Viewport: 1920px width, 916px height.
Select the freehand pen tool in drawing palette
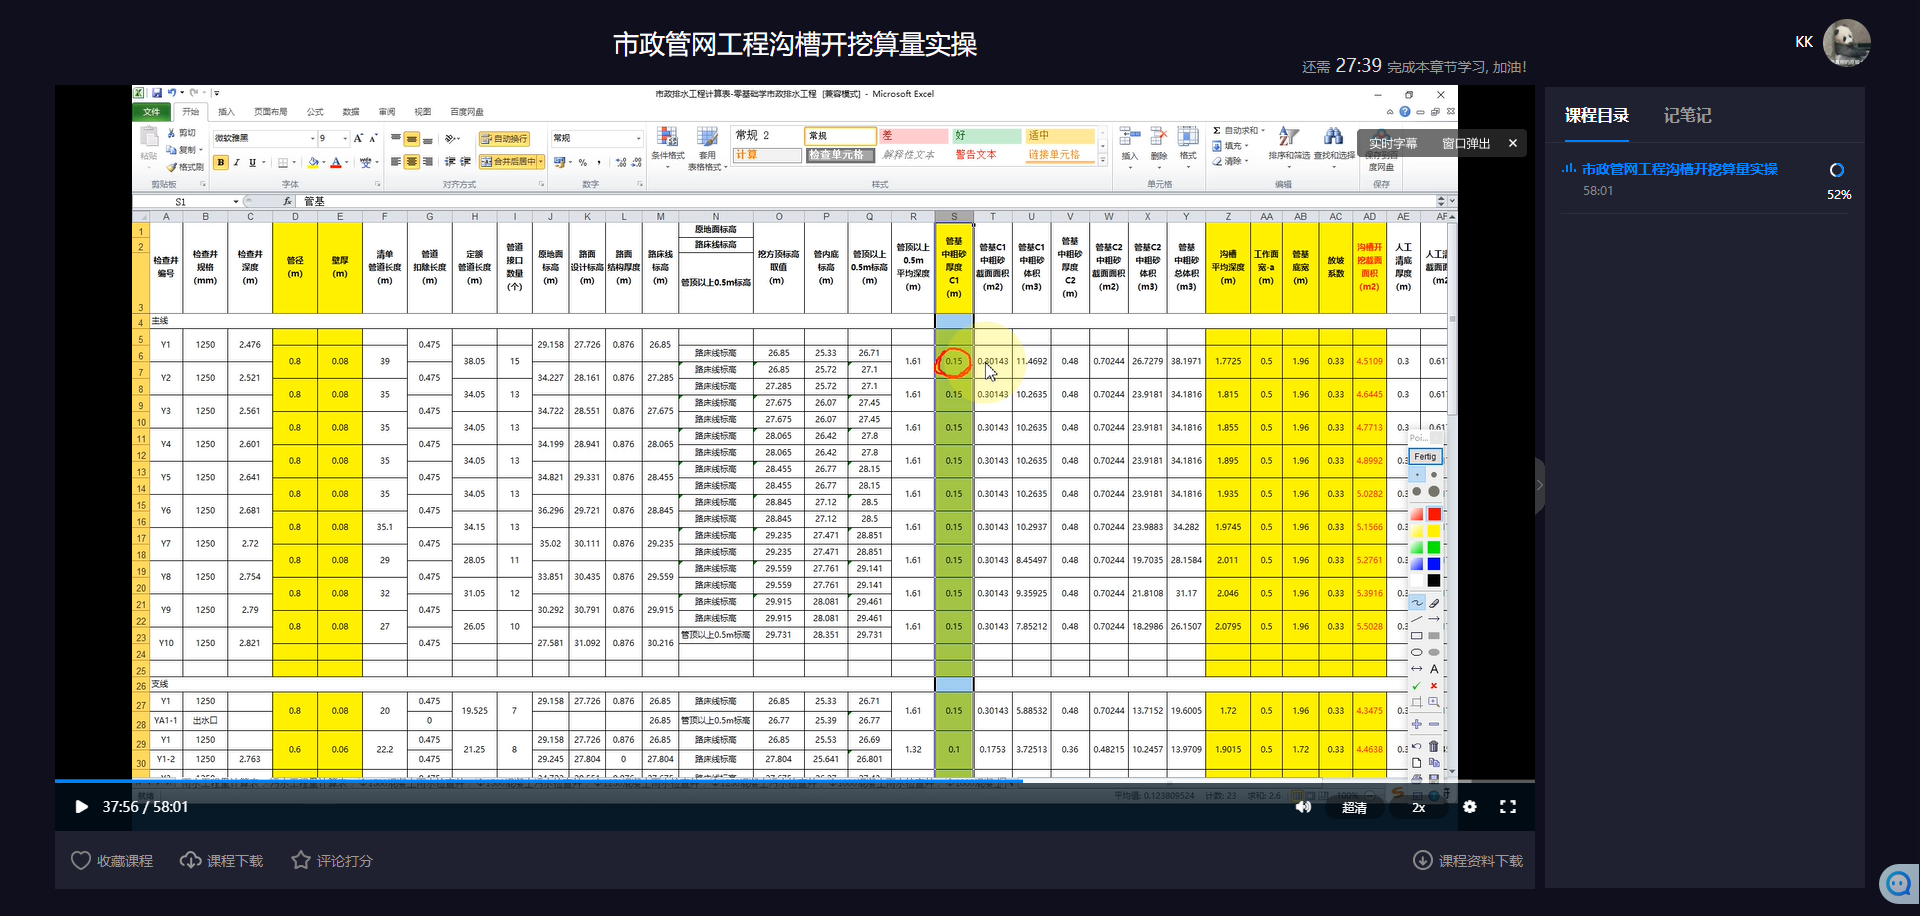pos(1416,602)
